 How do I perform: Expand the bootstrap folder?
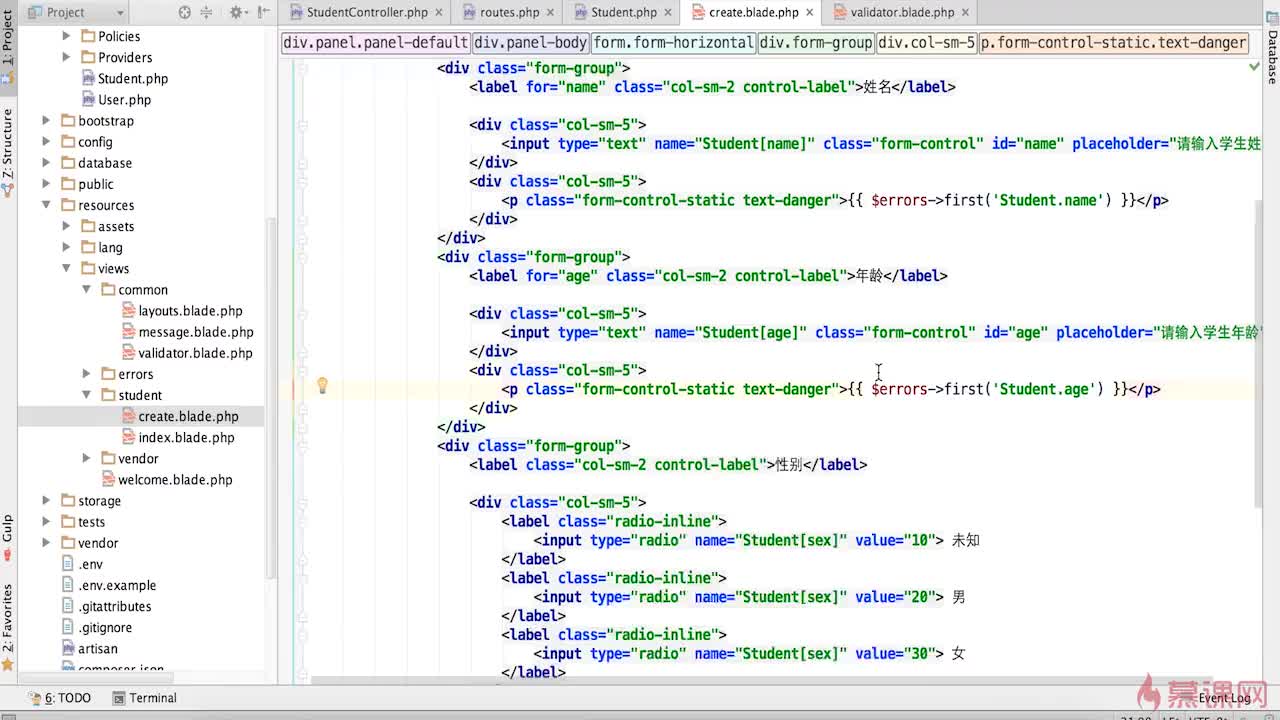pyautogui.click(x=46, y=121)
